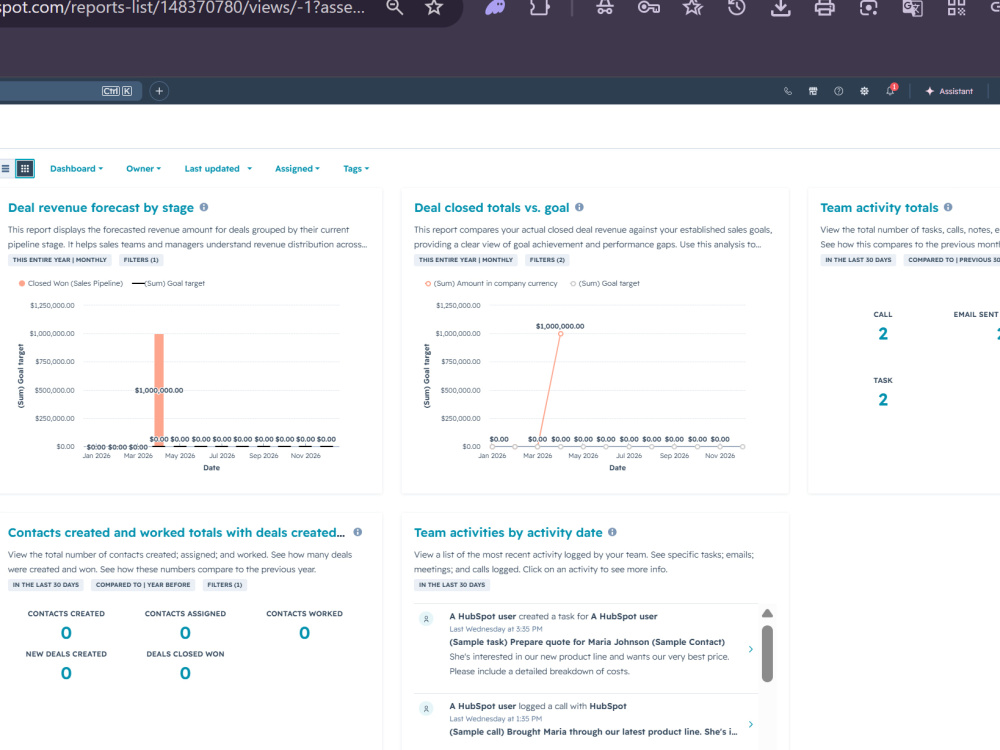
Task: Open info icon beside Contacts created and worked totals
Action: point(358,532)
